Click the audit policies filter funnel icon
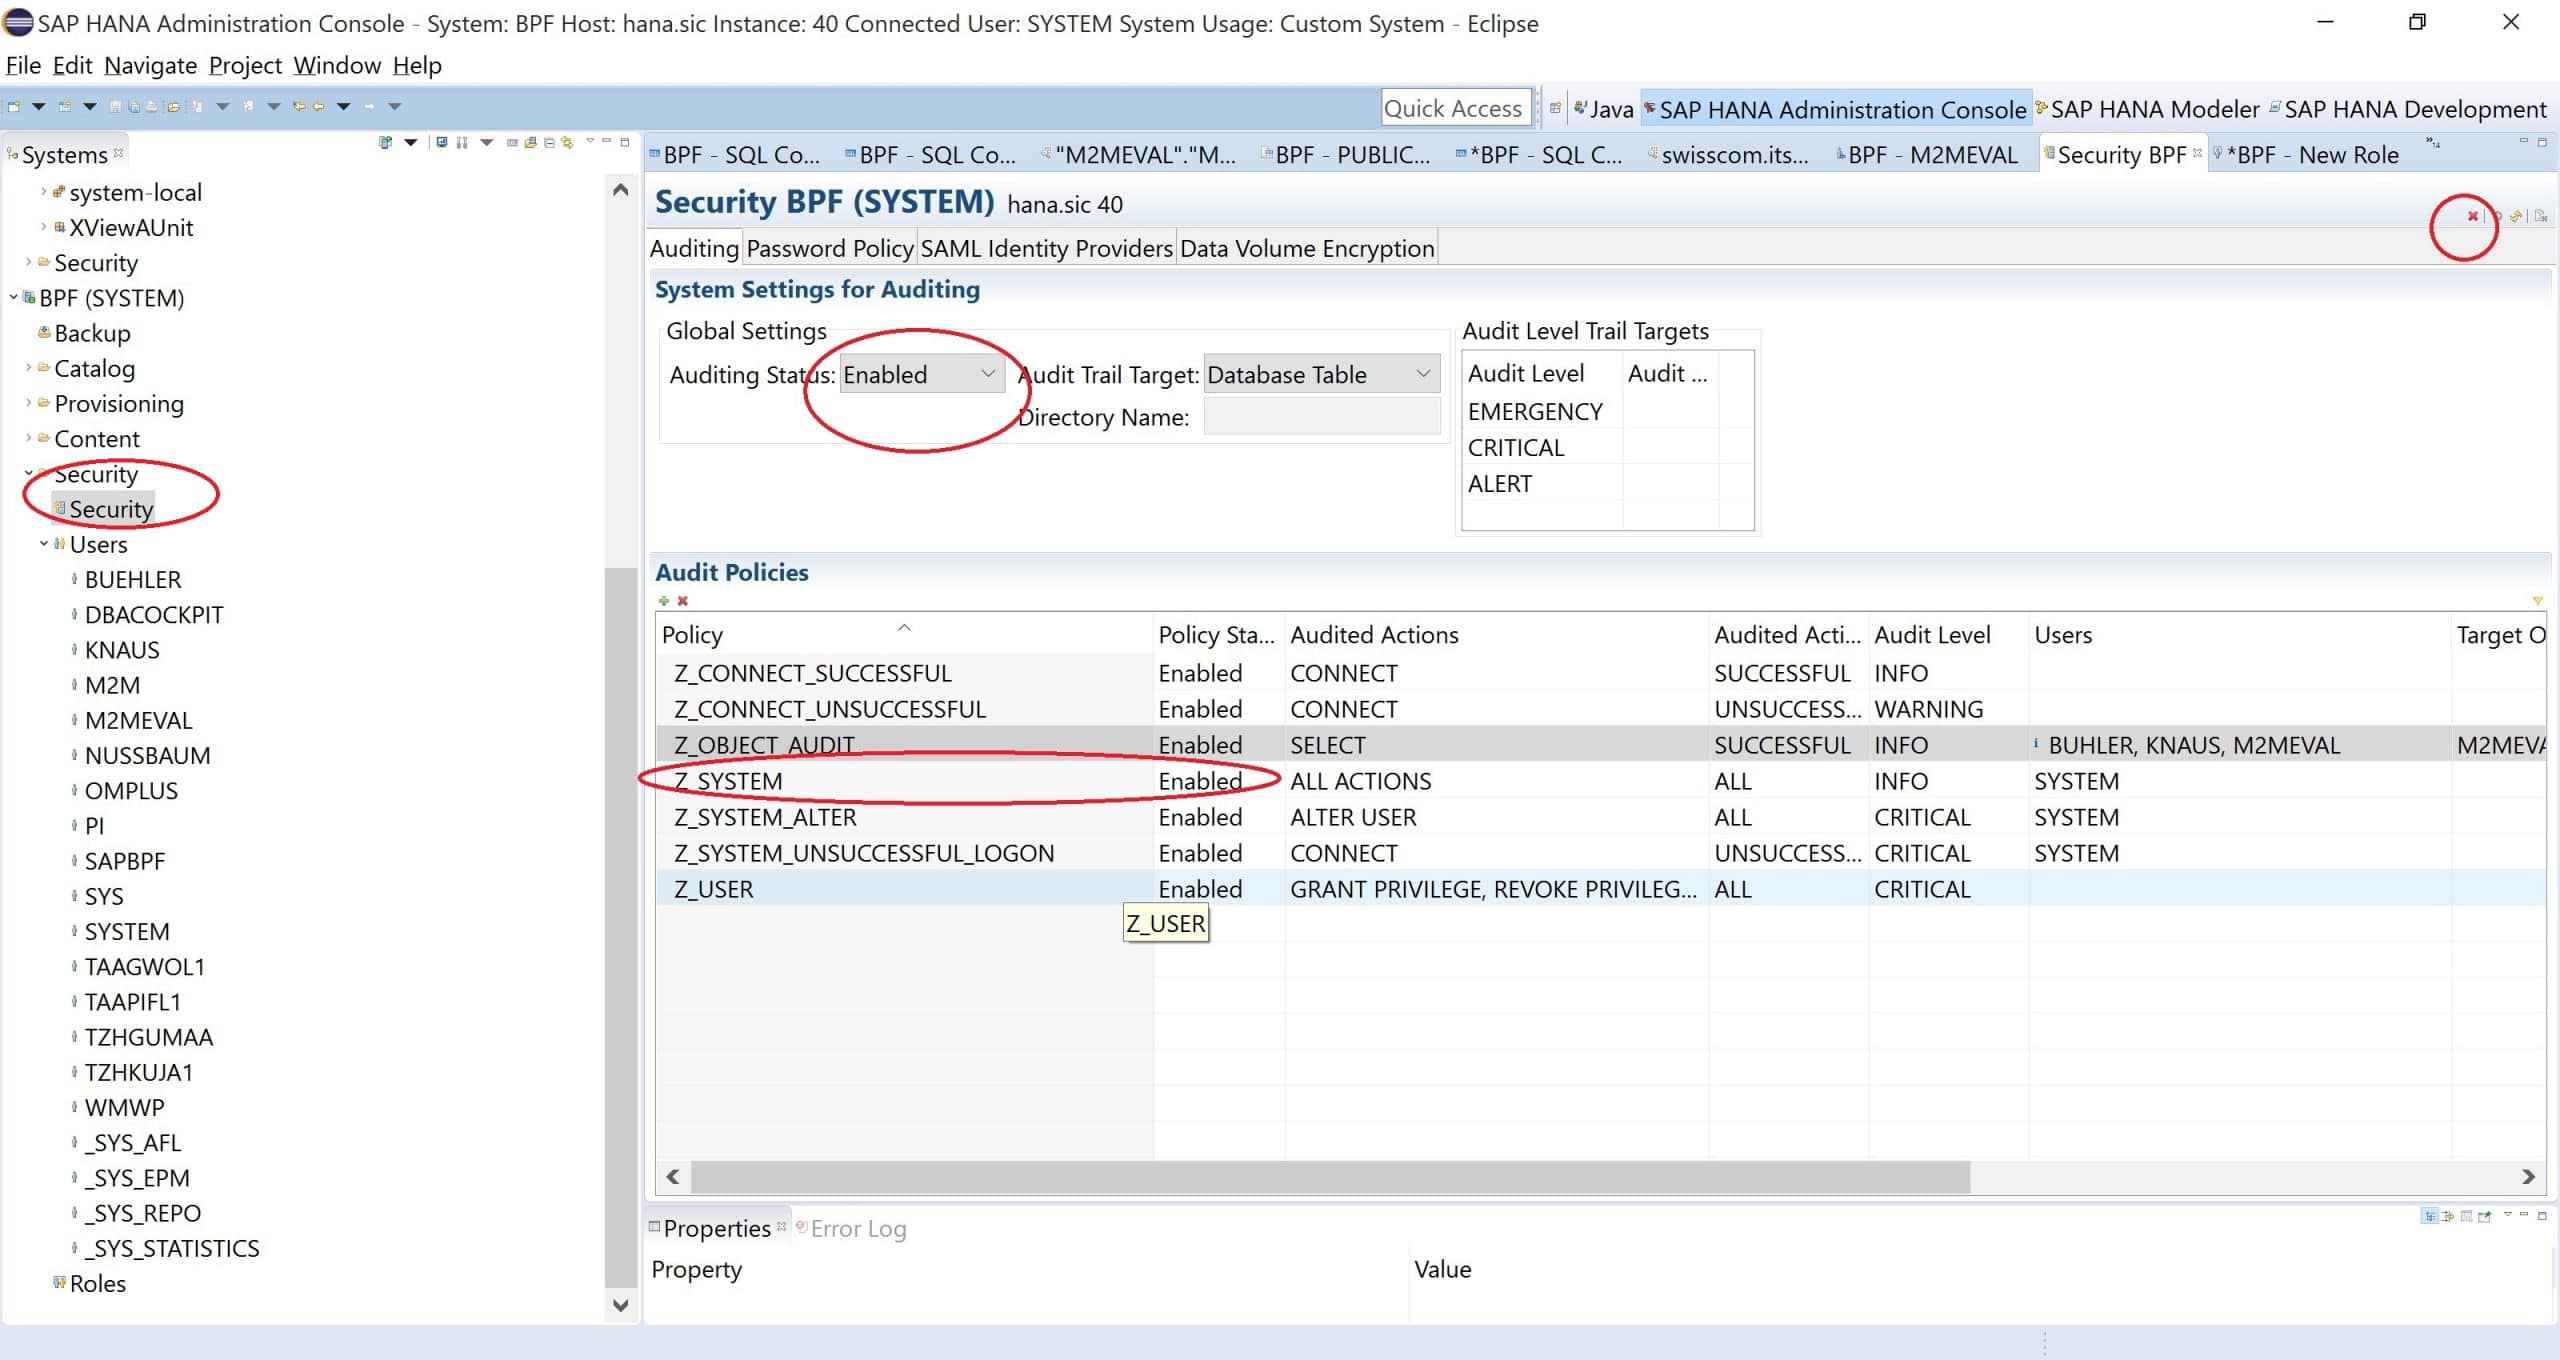 (x=2537, y=601)
